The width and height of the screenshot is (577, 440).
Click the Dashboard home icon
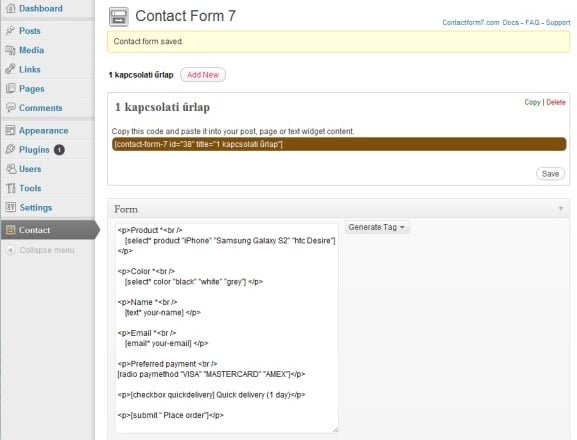(11, 8)
